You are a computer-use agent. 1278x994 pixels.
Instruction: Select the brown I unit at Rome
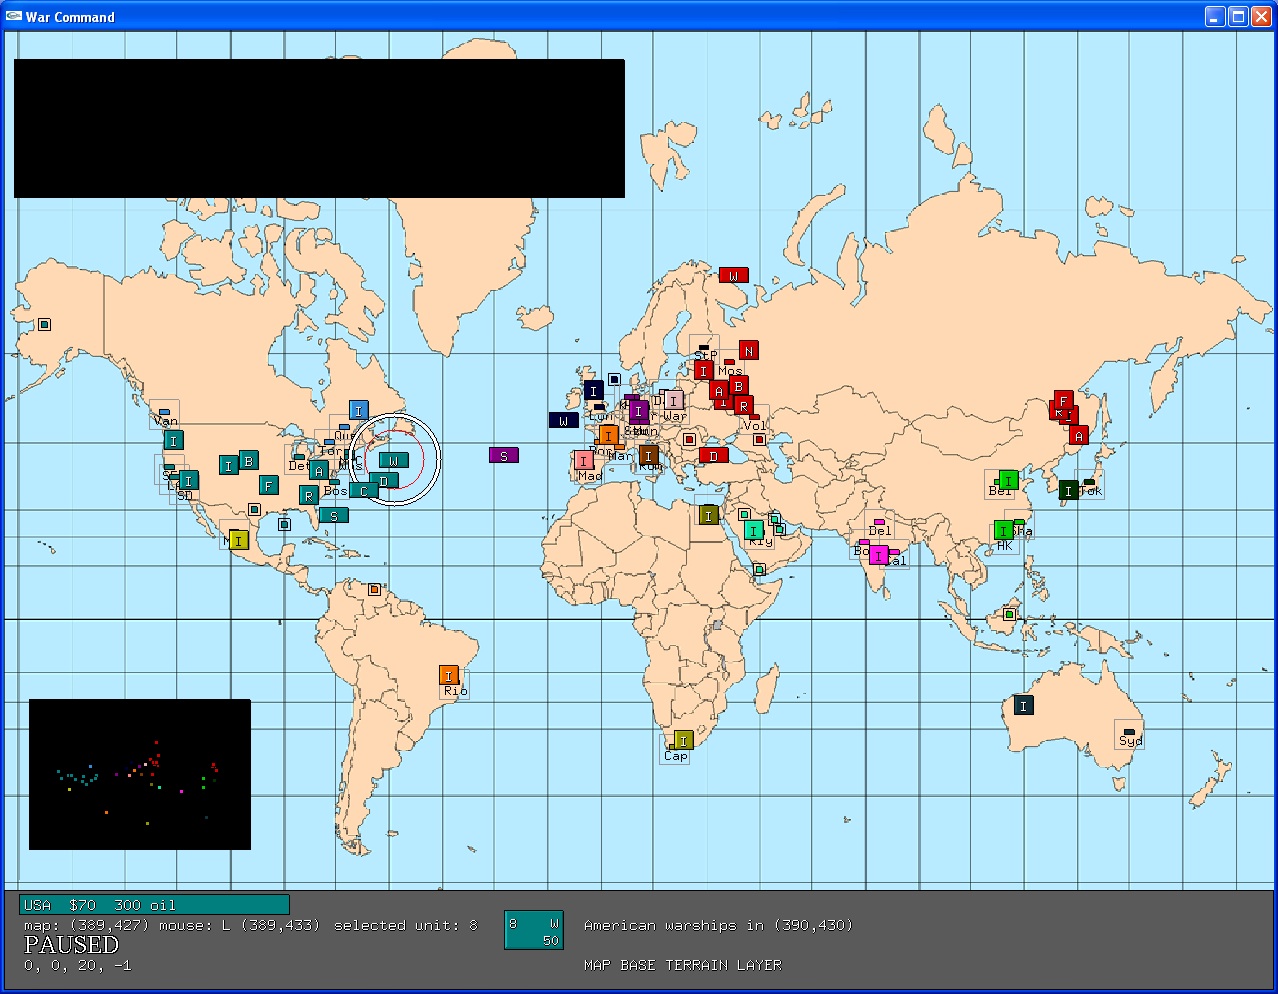[x=648, y=456]
